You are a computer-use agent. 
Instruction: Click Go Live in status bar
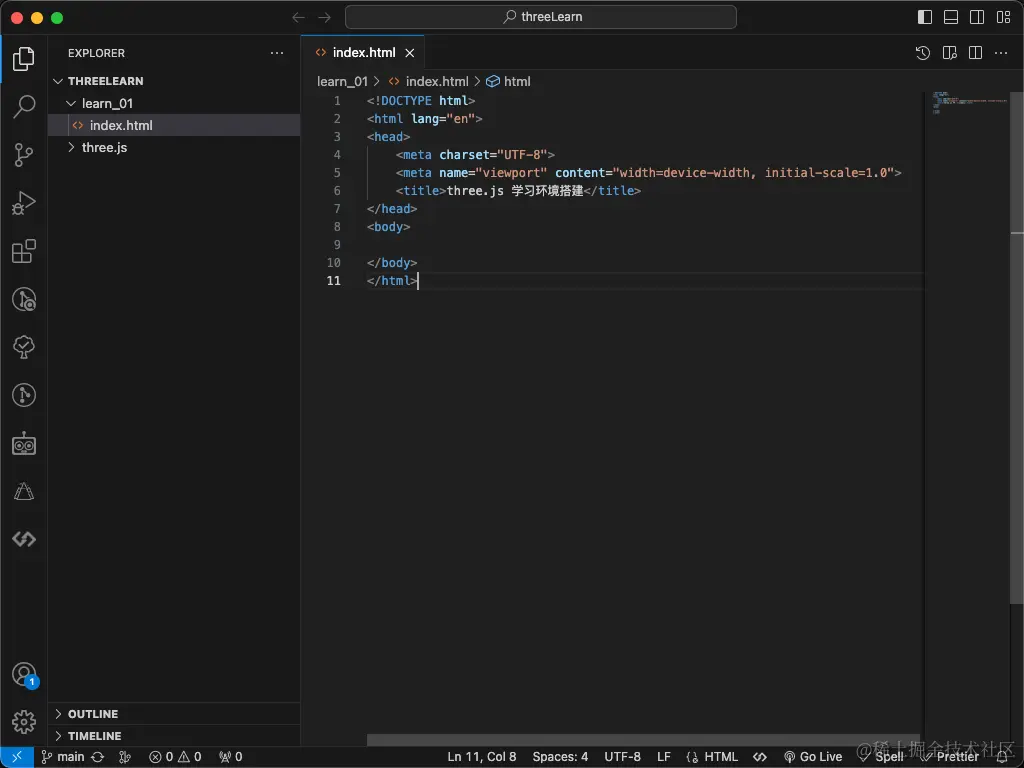pyautogui.click(x=813, y=757)
